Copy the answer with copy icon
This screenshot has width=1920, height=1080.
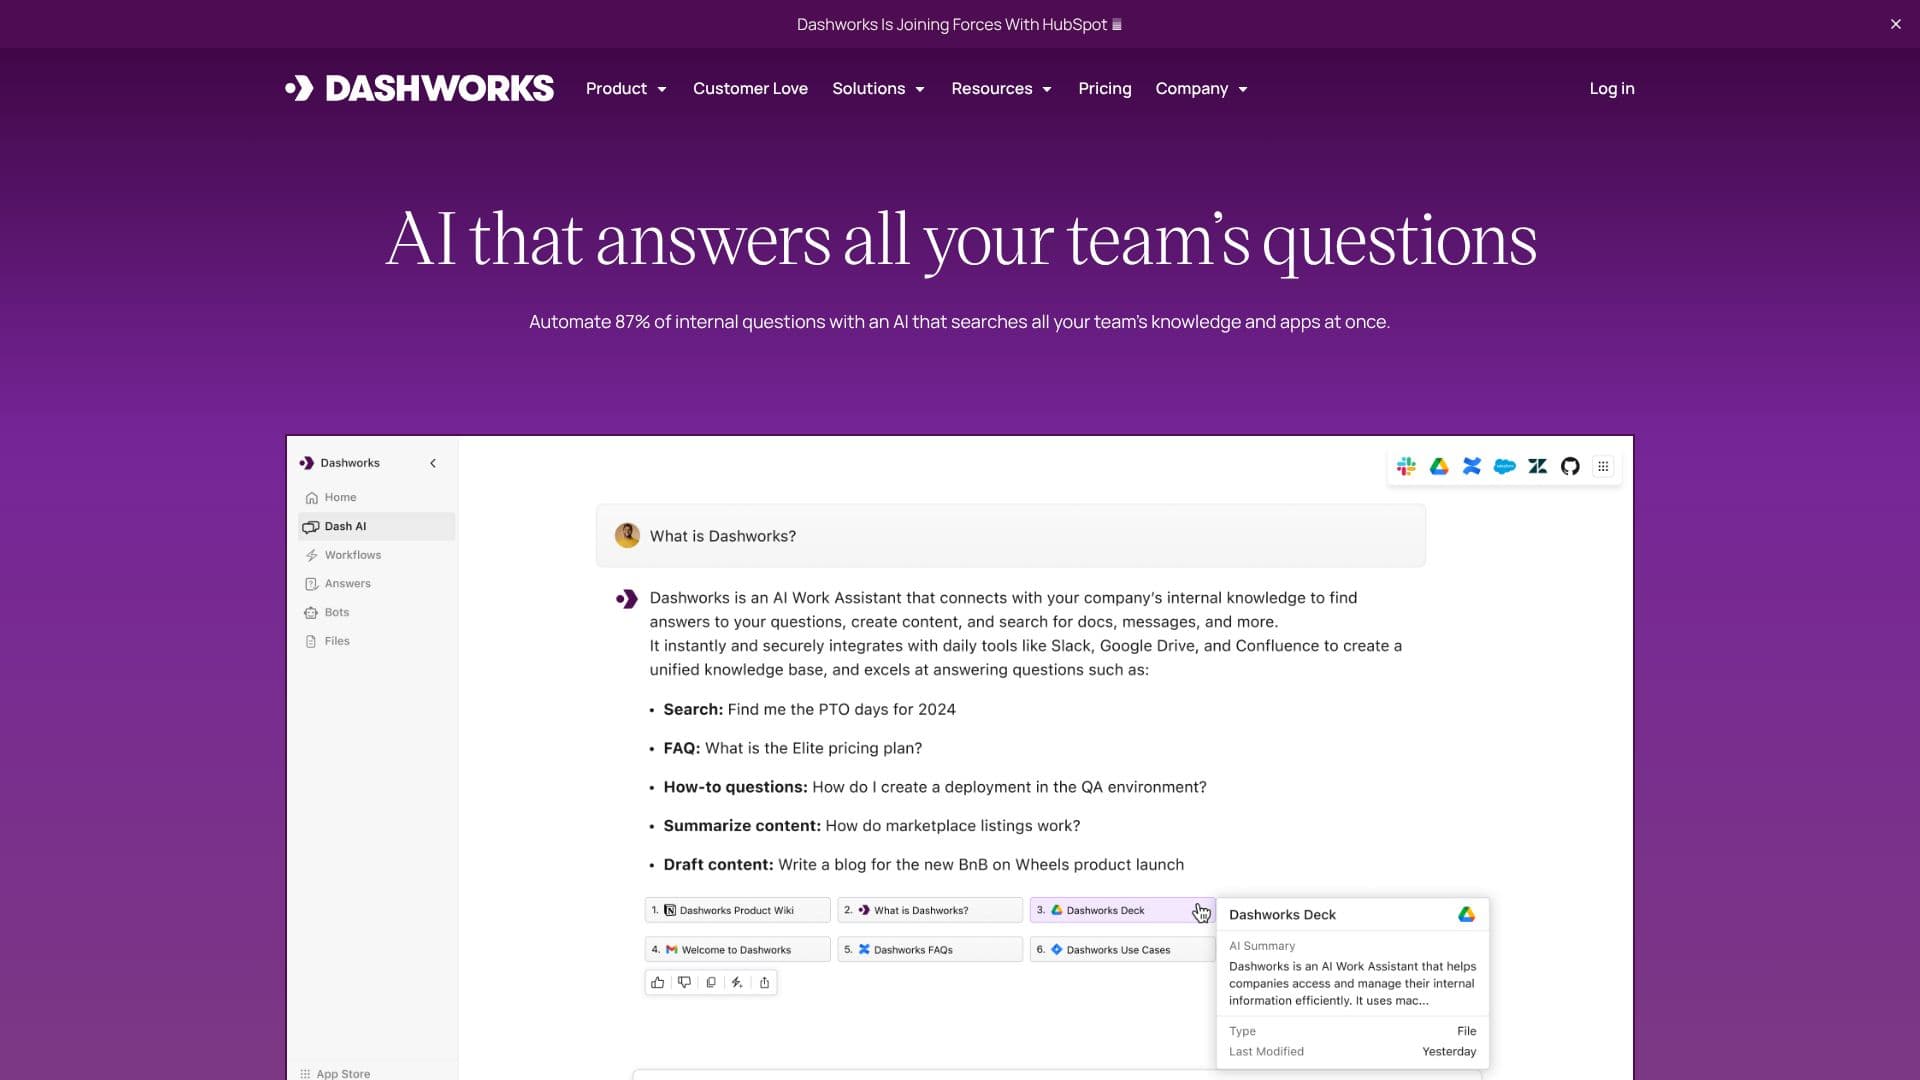[711, 982]
